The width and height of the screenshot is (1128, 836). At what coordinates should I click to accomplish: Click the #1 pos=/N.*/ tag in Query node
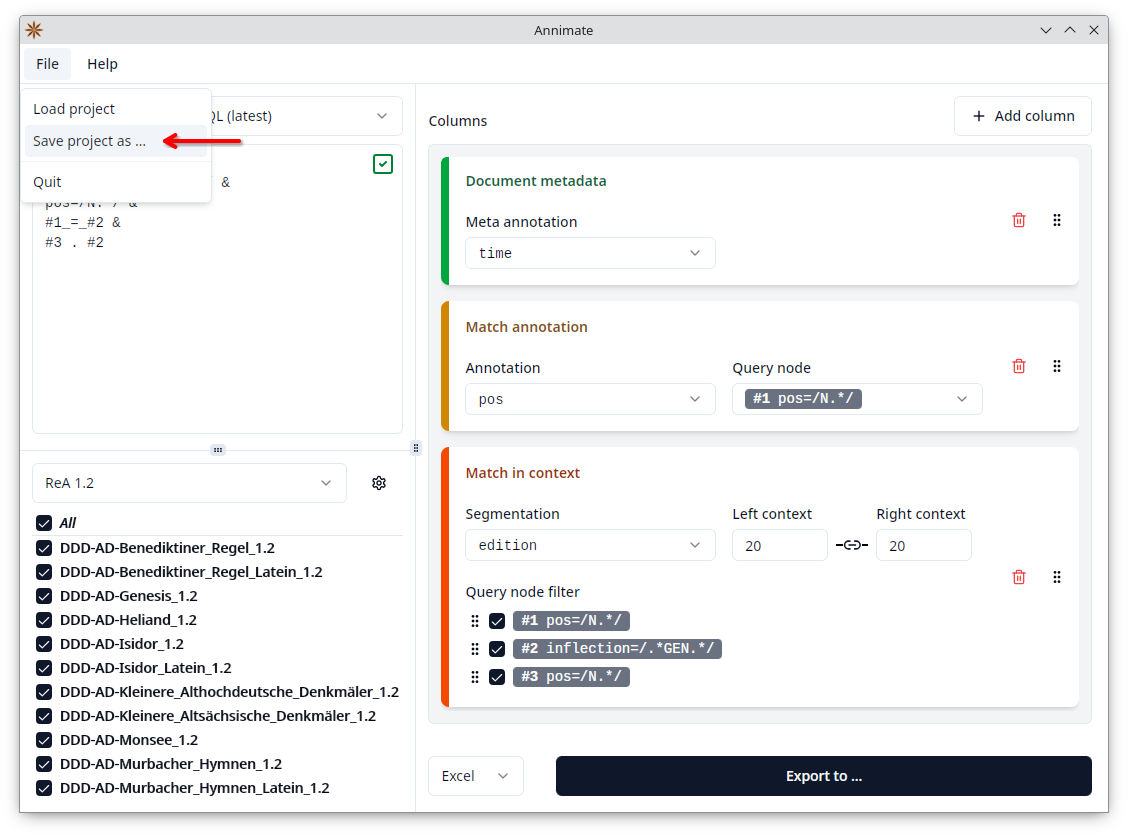click(x=803, y=399)
